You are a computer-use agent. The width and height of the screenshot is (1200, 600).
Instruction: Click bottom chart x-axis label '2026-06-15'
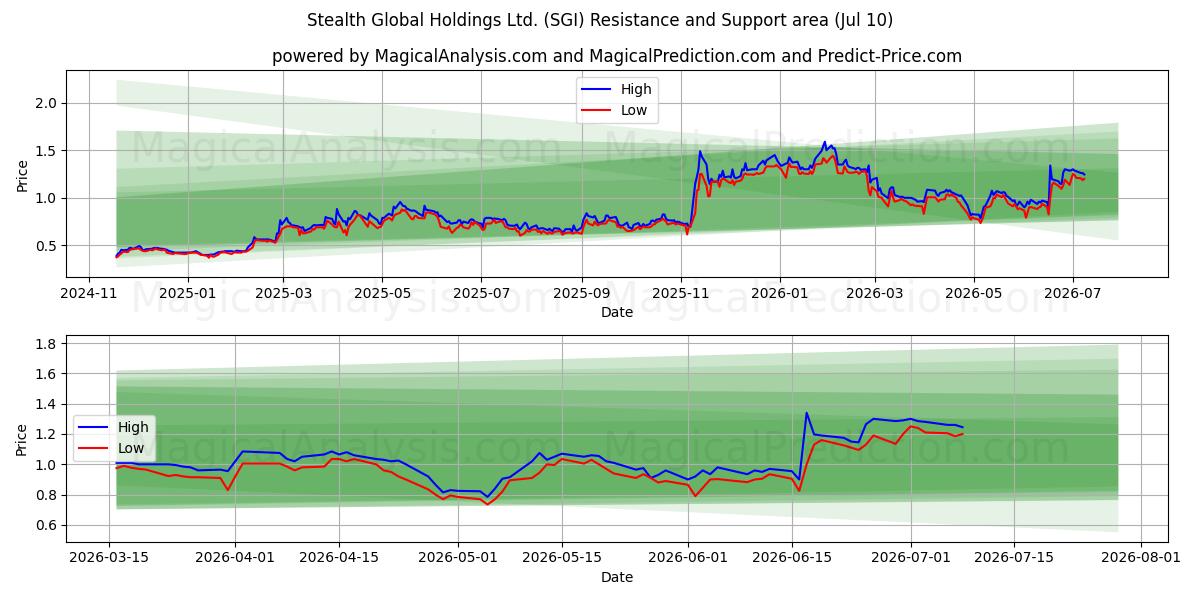coord(791,559)
